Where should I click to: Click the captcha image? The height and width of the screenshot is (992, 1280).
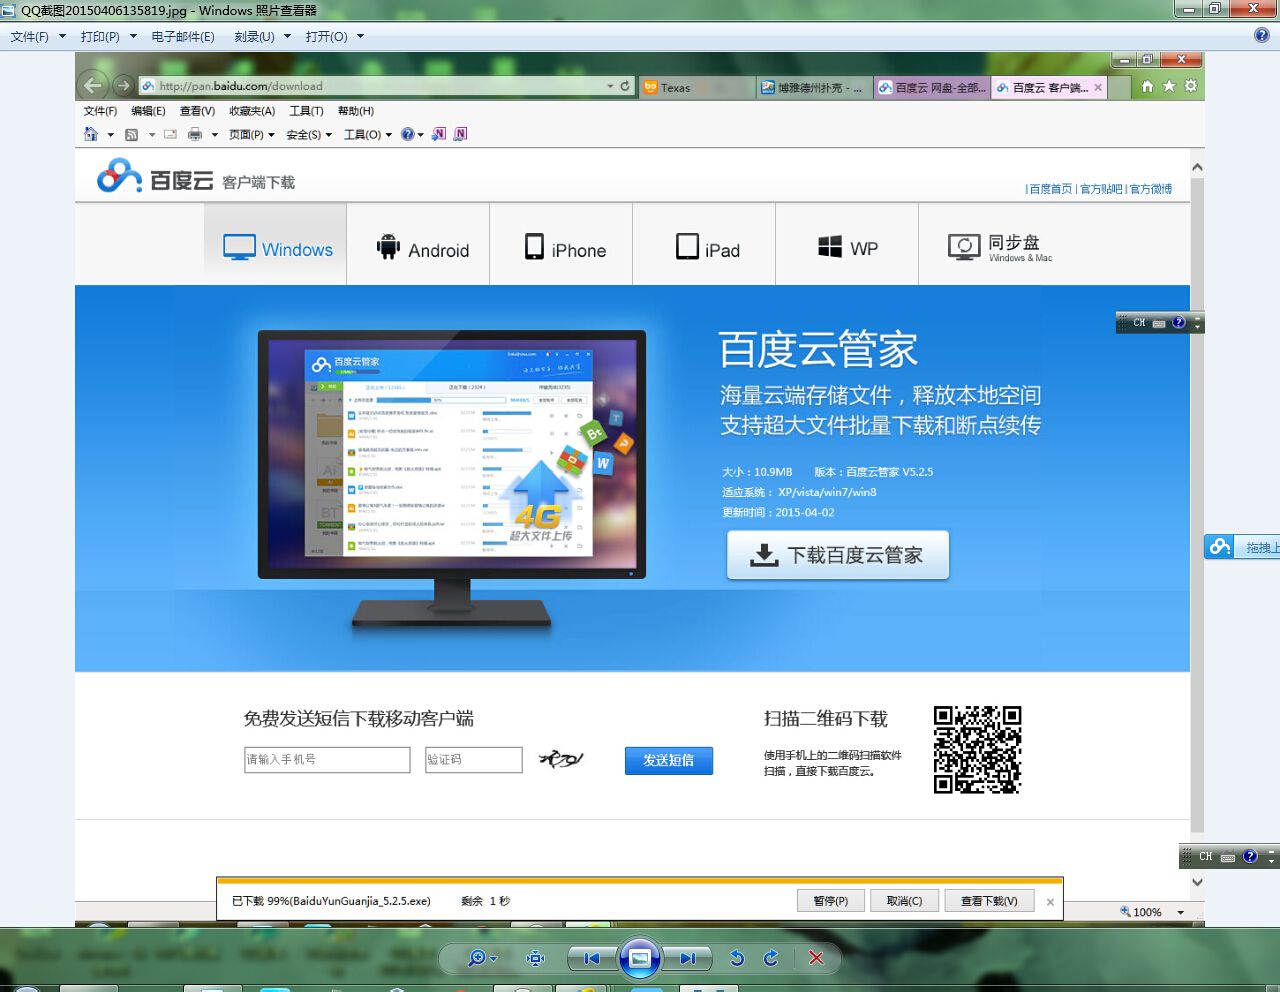(x=561, y=759)
